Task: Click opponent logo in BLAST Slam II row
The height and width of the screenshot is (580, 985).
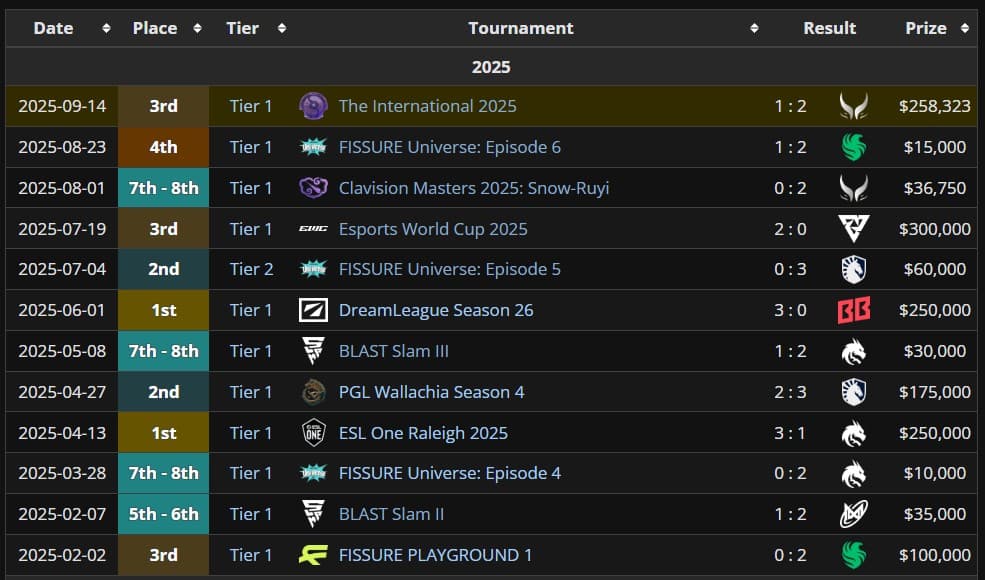Action: pyautogui.click(x=853, y=514)
